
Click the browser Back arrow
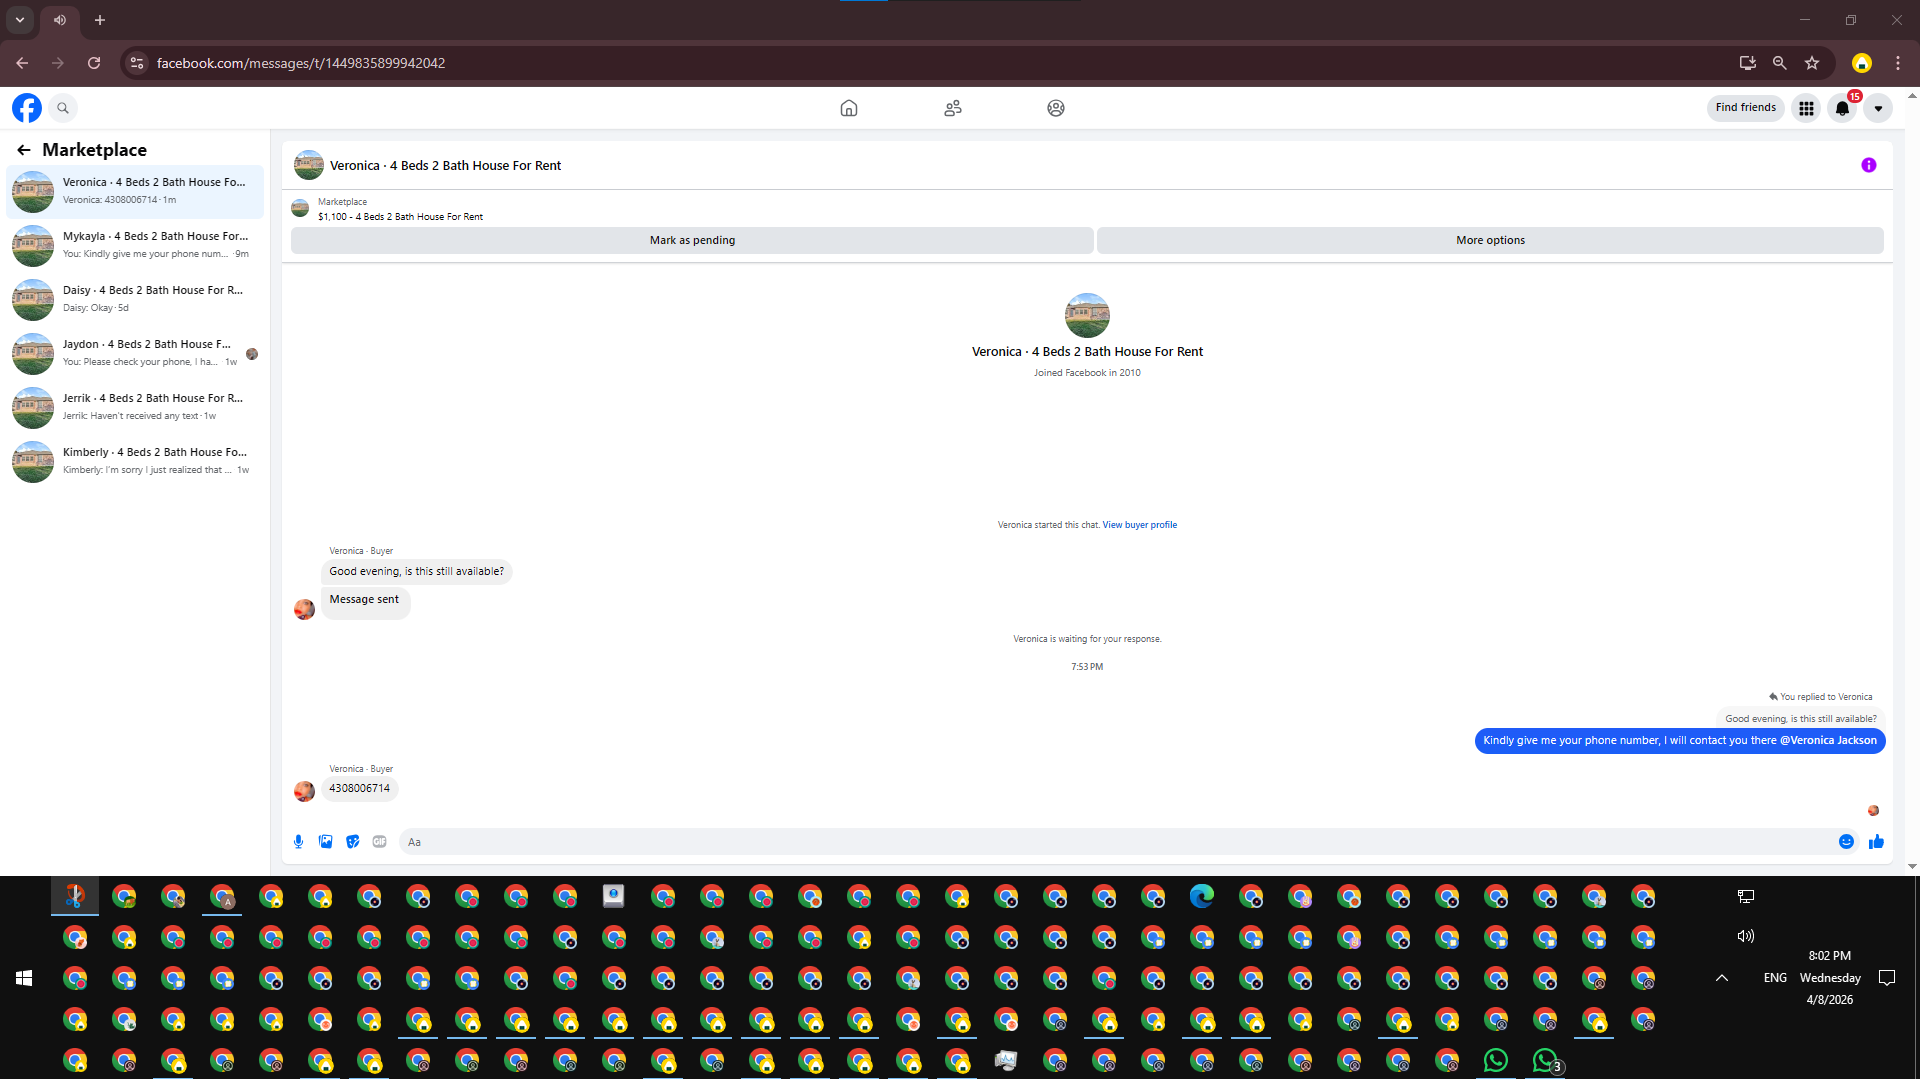click(22, 63)
